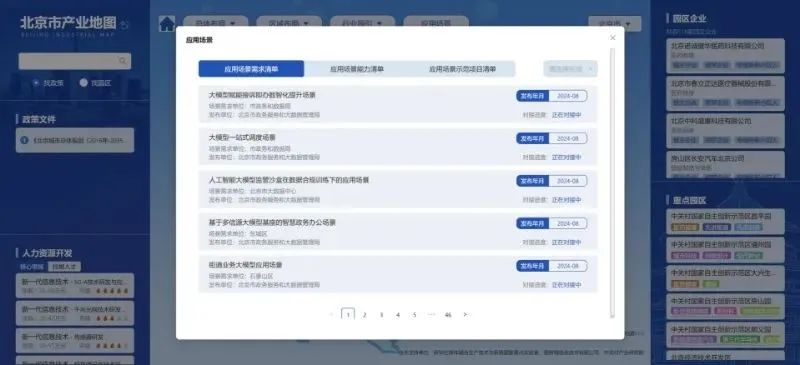Click info icon on policy file item

coord(24,140)
